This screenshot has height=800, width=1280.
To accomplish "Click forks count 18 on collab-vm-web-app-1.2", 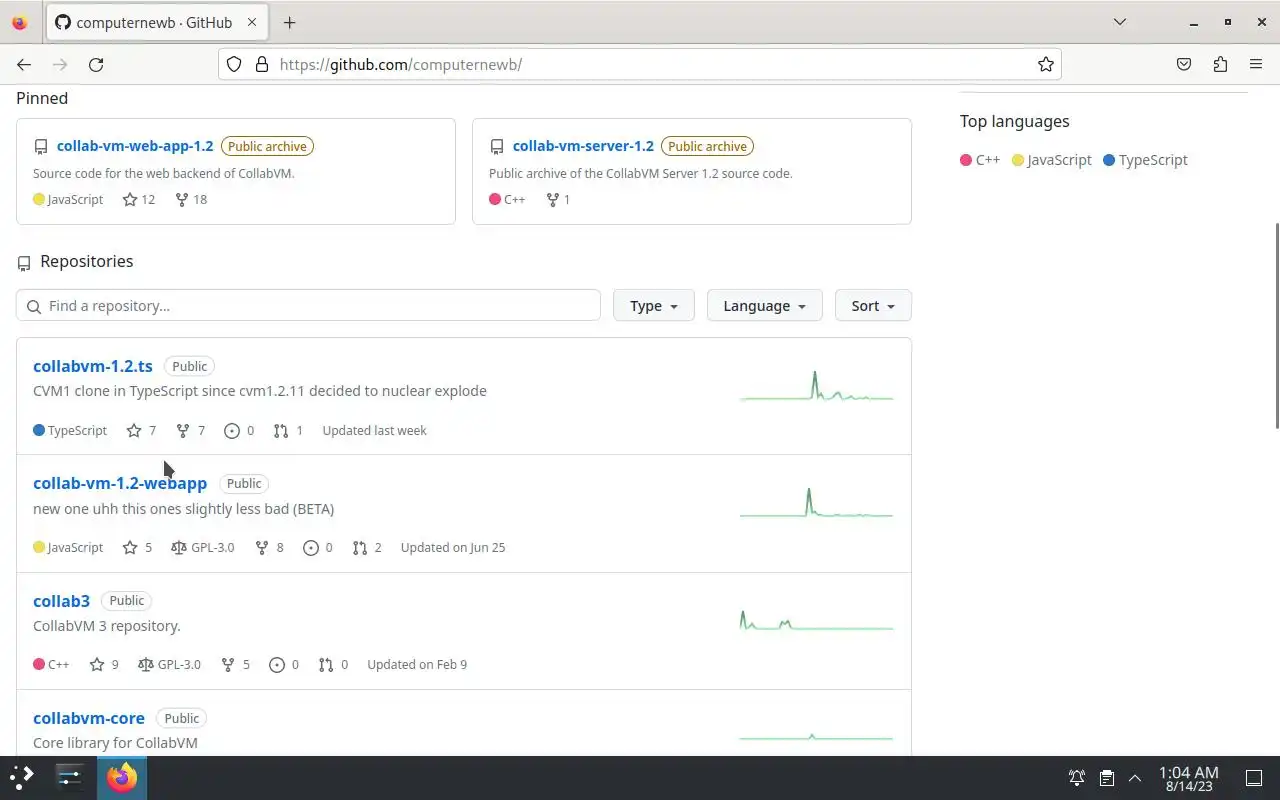I will pos(191,199).
